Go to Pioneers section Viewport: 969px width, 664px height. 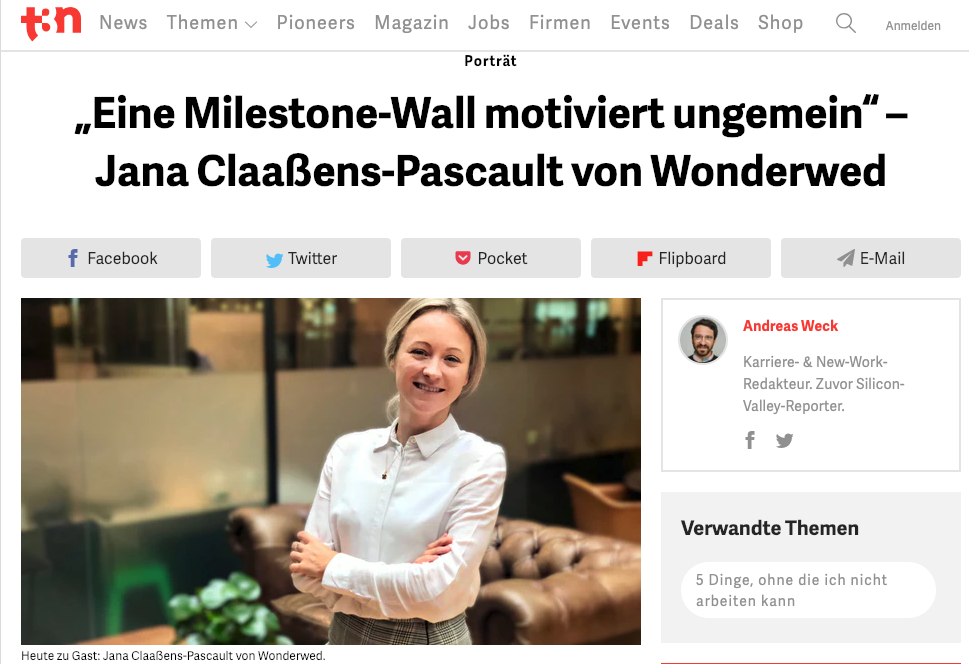click(x=315, y=23)
